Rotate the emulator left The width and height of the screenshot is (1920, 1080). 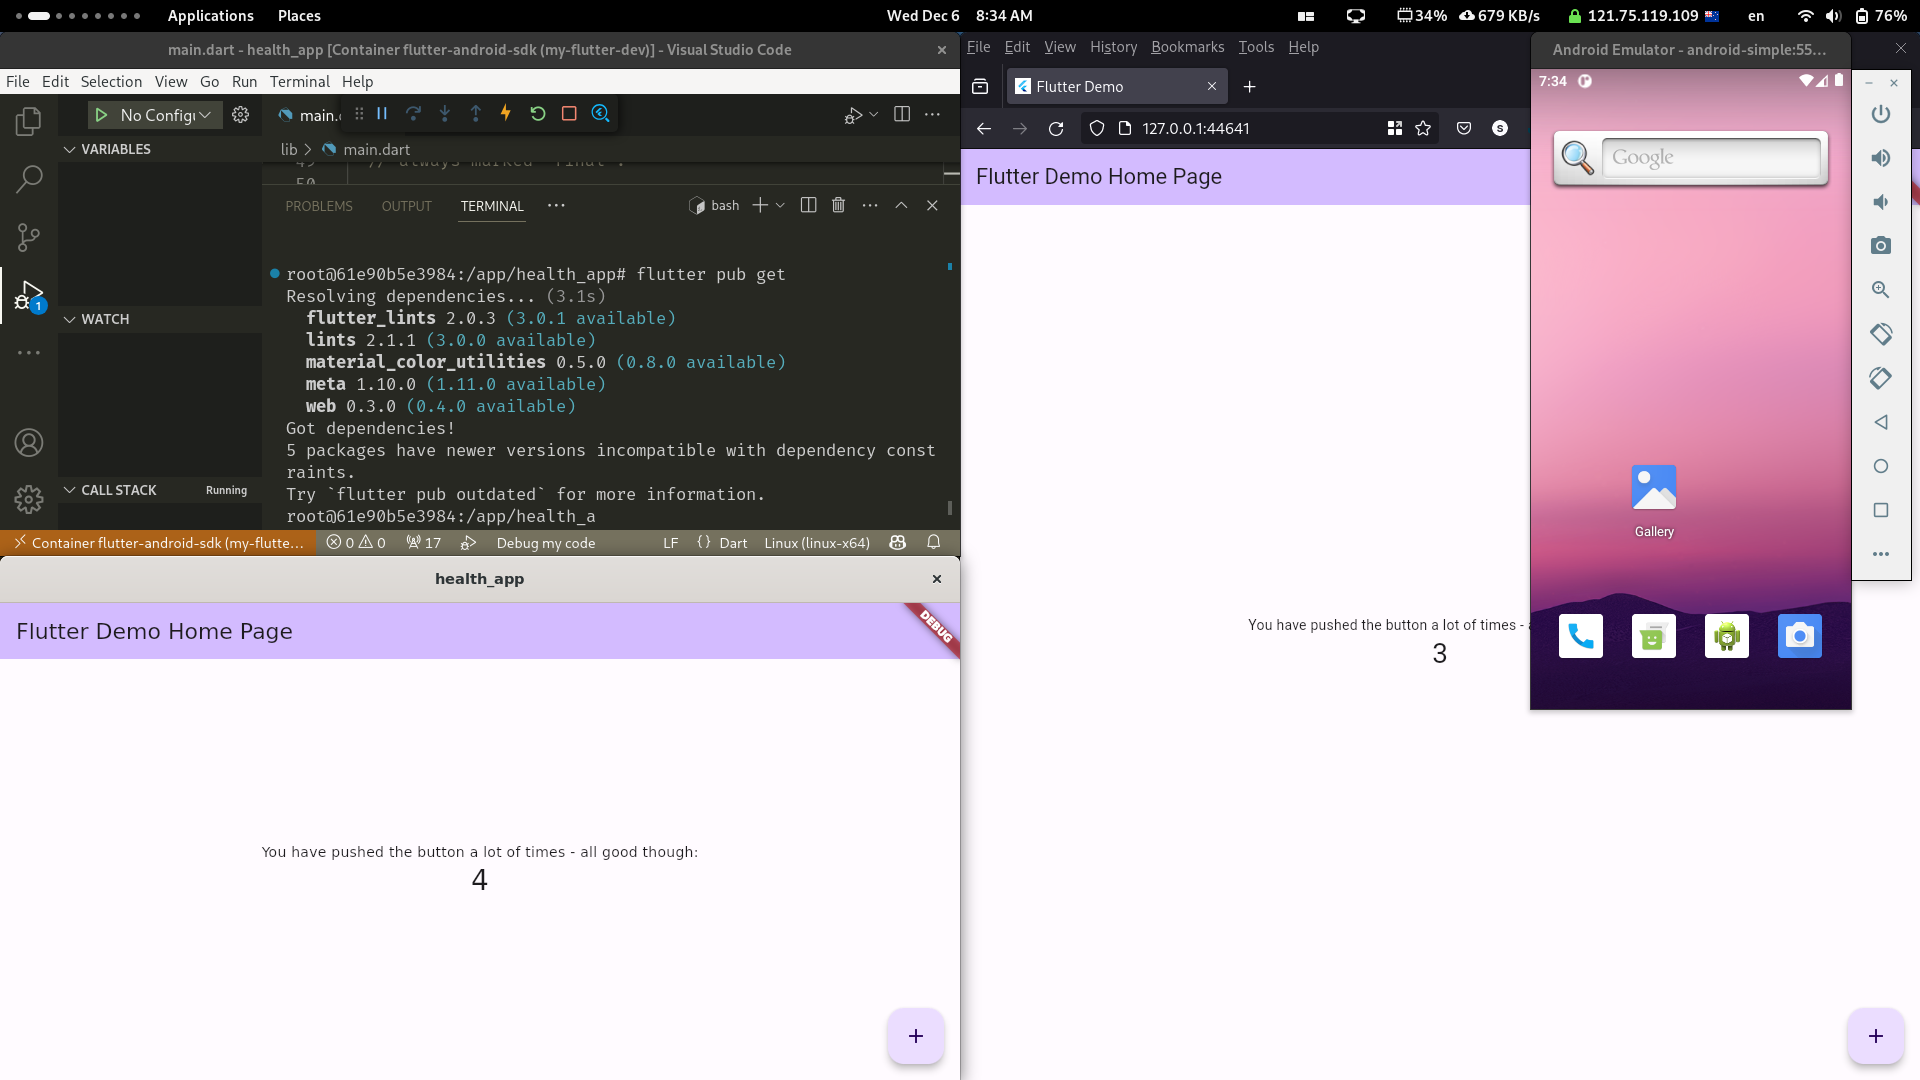pyautogui.click(x=1880, y=334)
